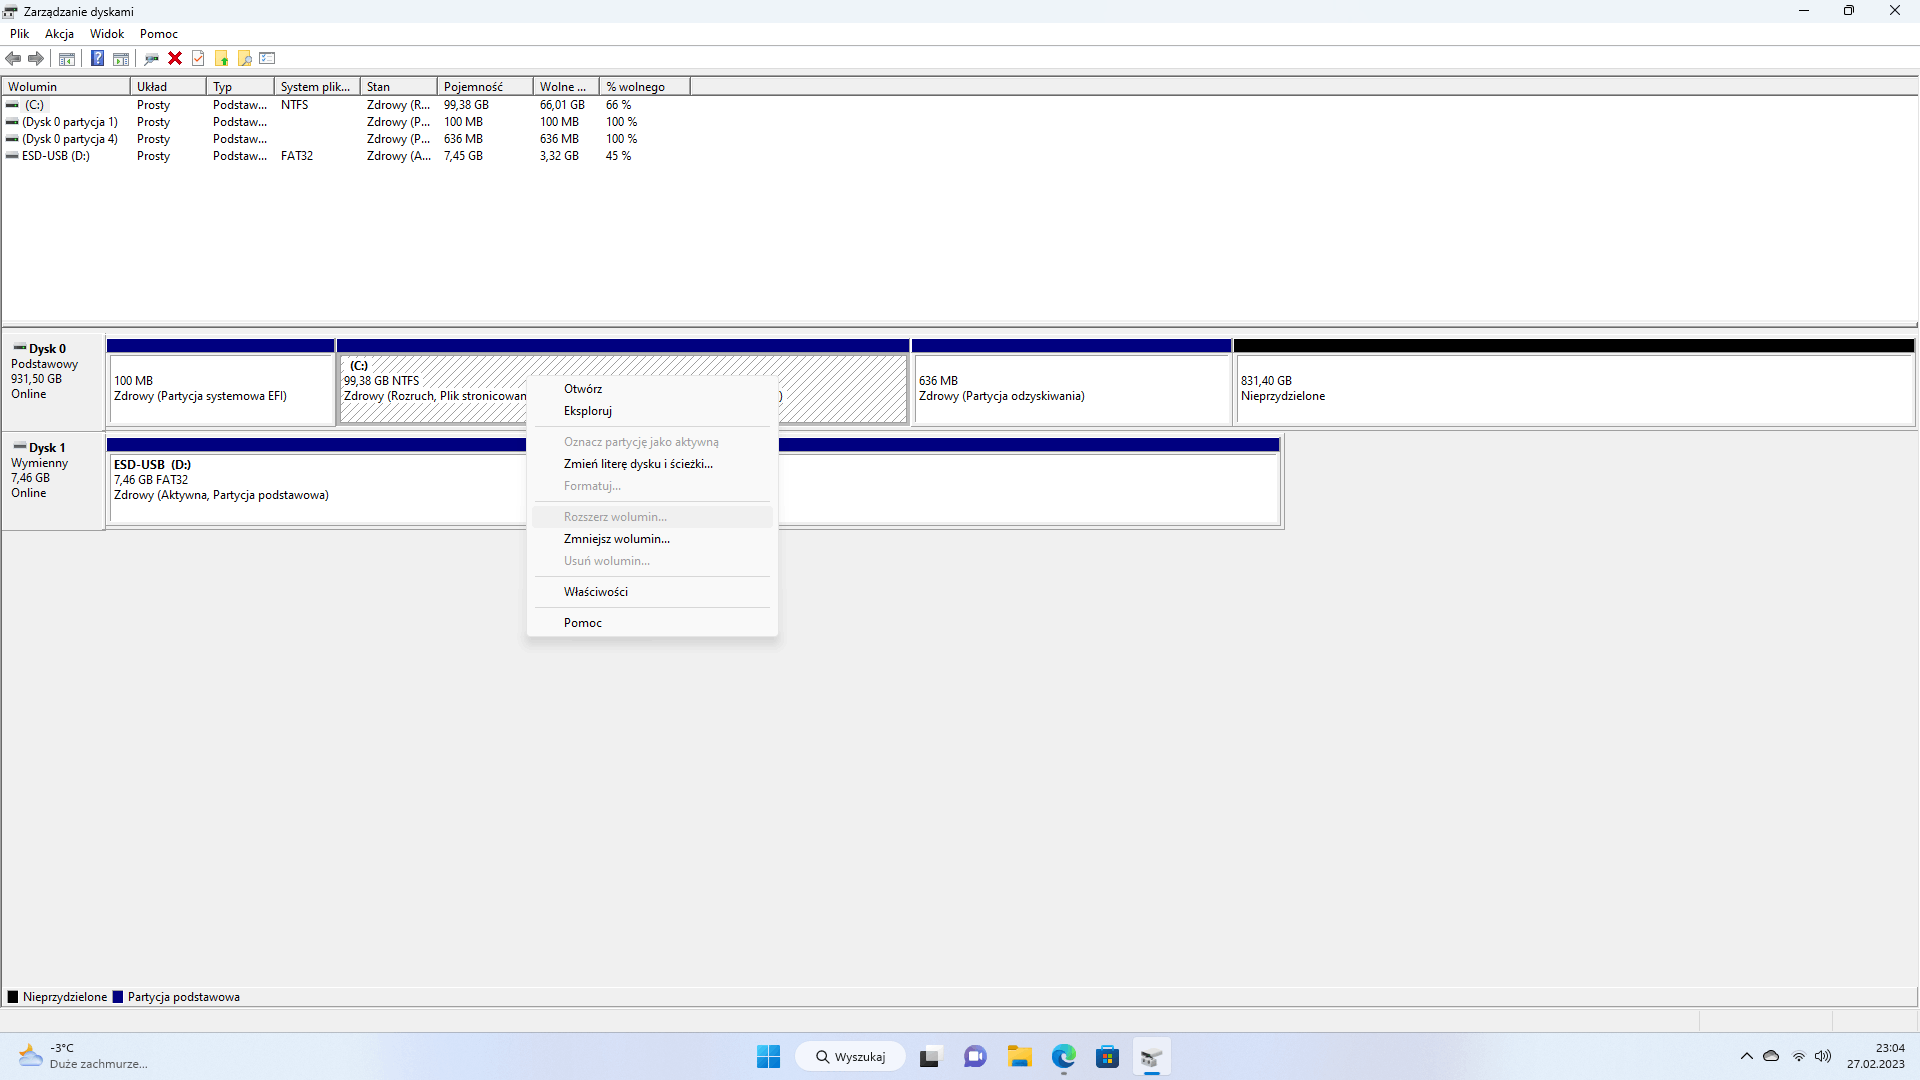Open the weather widget on the taskbar
1920x1080 pixels.
point(82,1057)
